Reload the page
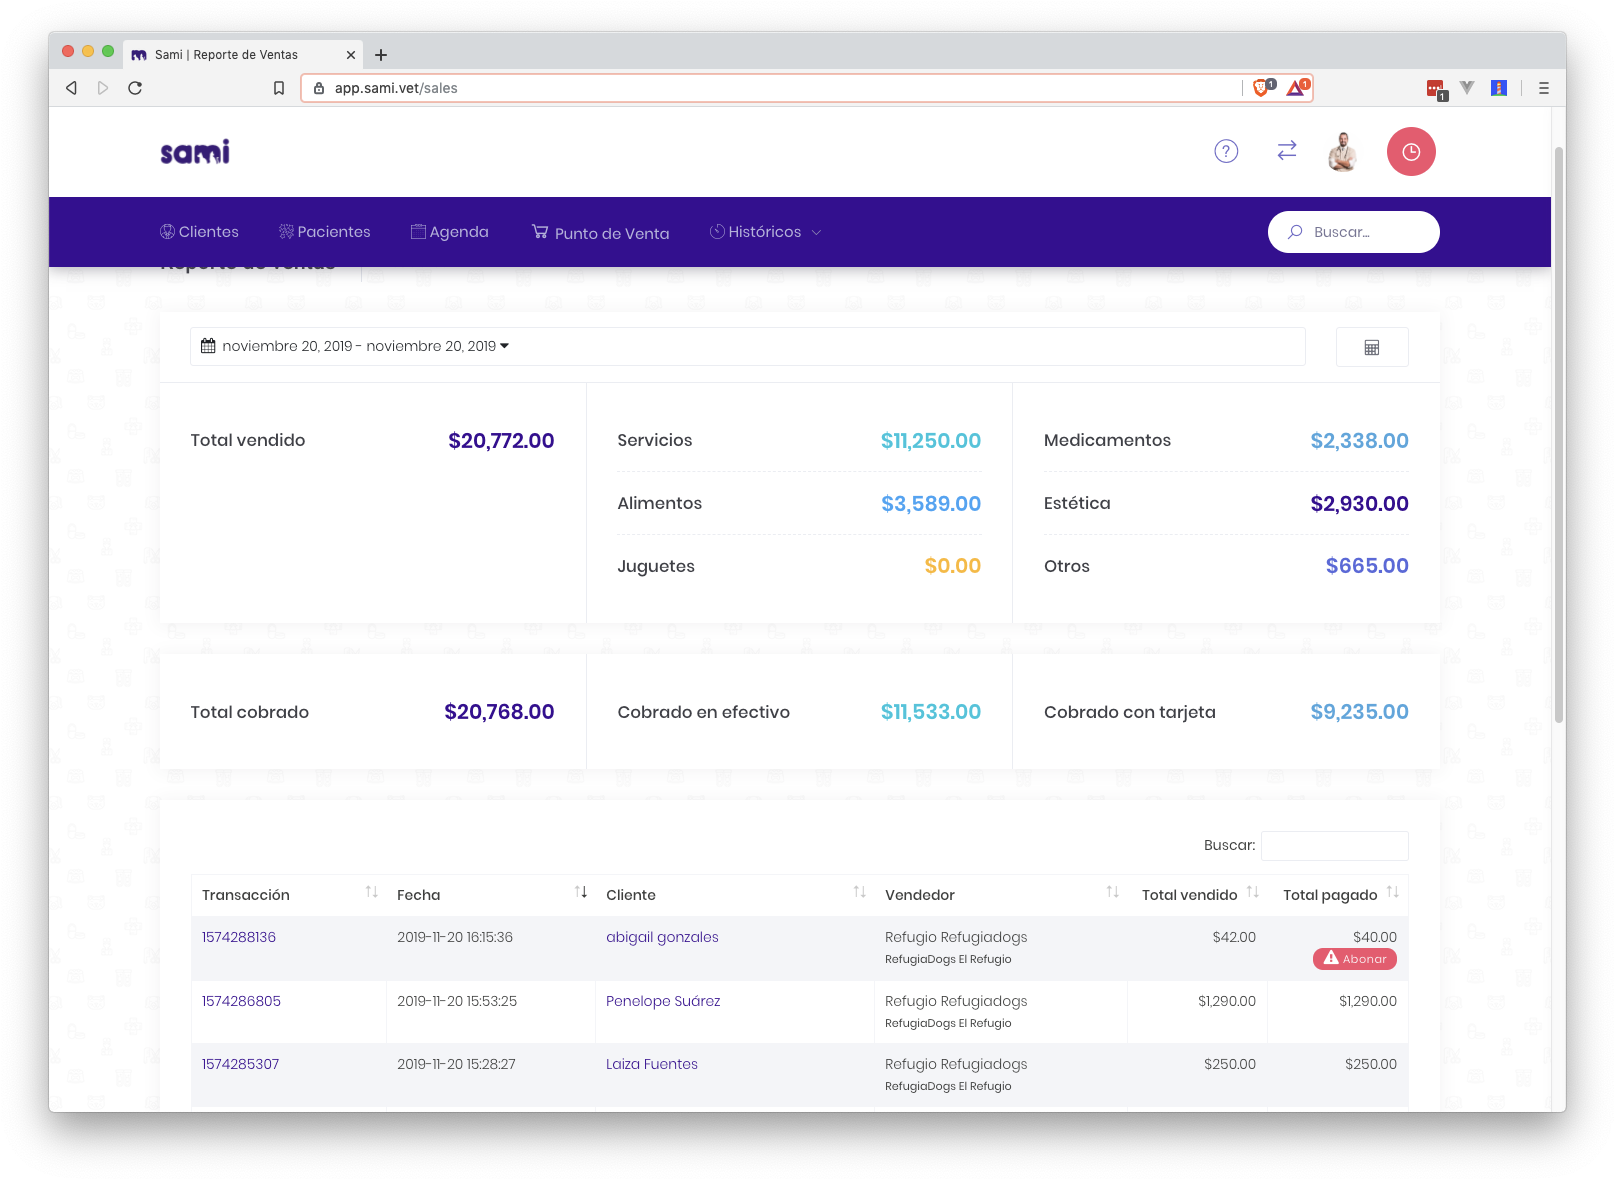The image size is (1614, 1179). coord(135,88)
